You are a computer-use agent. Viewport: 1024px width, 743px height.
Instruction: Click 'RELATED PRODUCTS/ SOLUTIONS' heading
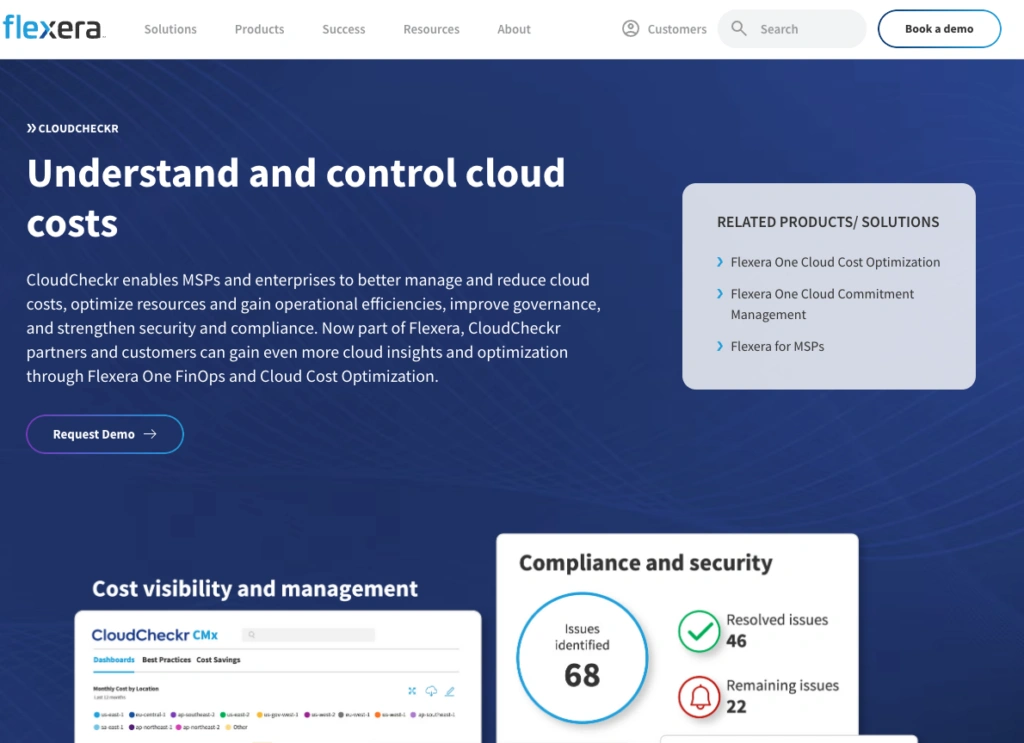(828, 222)
